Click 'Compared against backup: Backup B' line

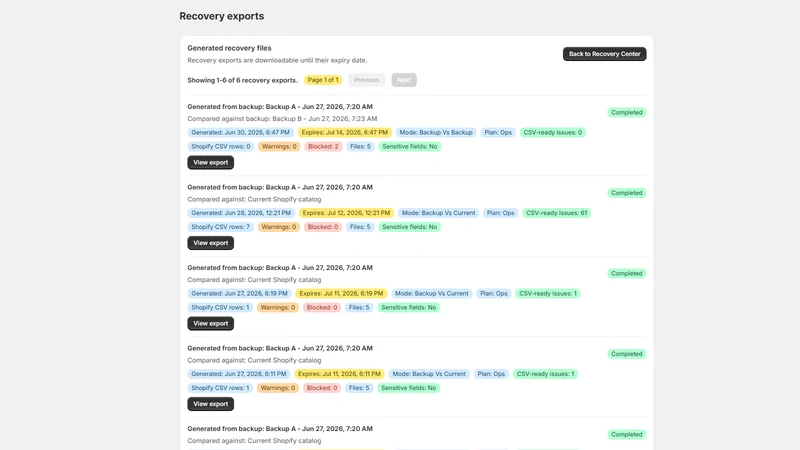[282, 119]
